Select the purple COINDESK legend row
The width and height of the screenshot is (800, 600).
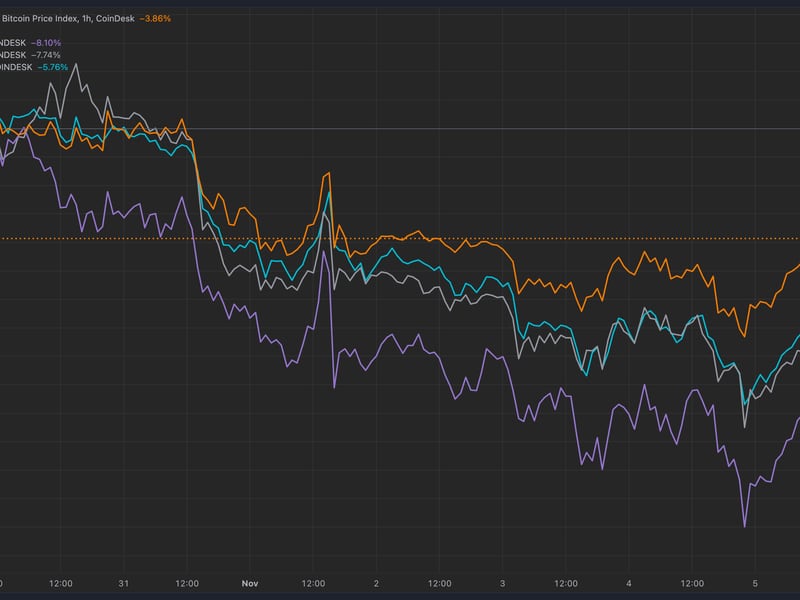tap(12, 43)
